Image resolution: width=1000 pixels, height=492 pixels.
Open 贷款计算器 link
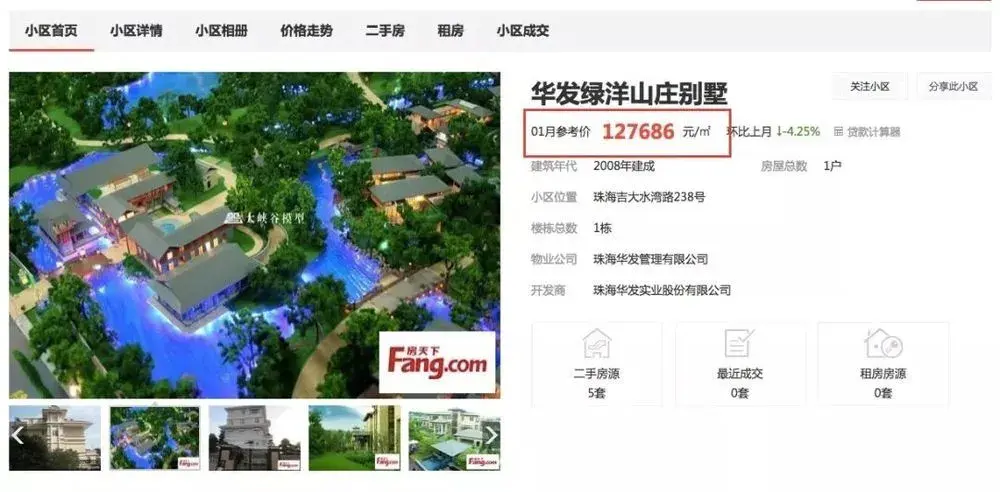coord(874,132)
